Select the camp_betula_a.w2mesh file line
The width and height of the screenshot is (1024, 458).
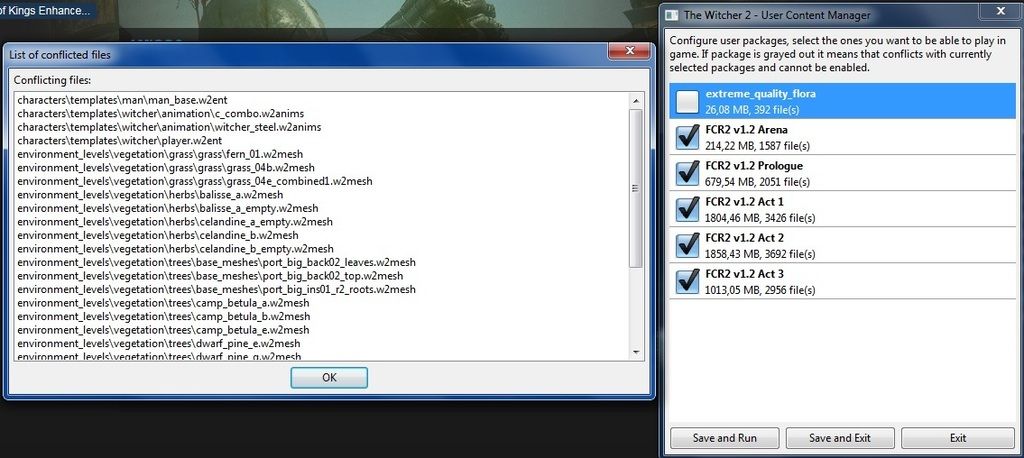[163, 303]
